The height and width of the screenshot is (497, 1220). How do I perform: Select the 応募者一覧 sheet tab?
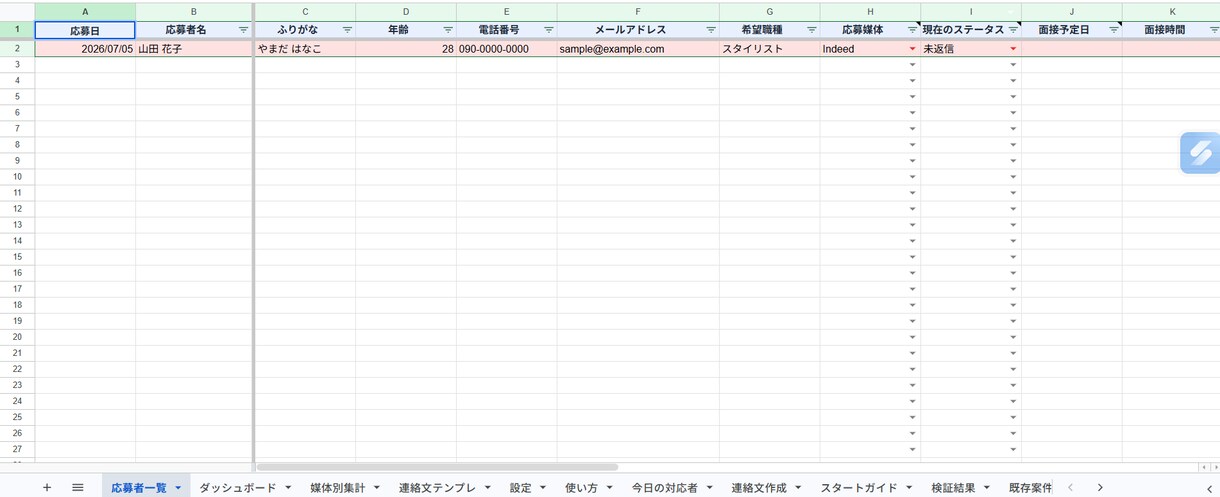coord(138,488)
